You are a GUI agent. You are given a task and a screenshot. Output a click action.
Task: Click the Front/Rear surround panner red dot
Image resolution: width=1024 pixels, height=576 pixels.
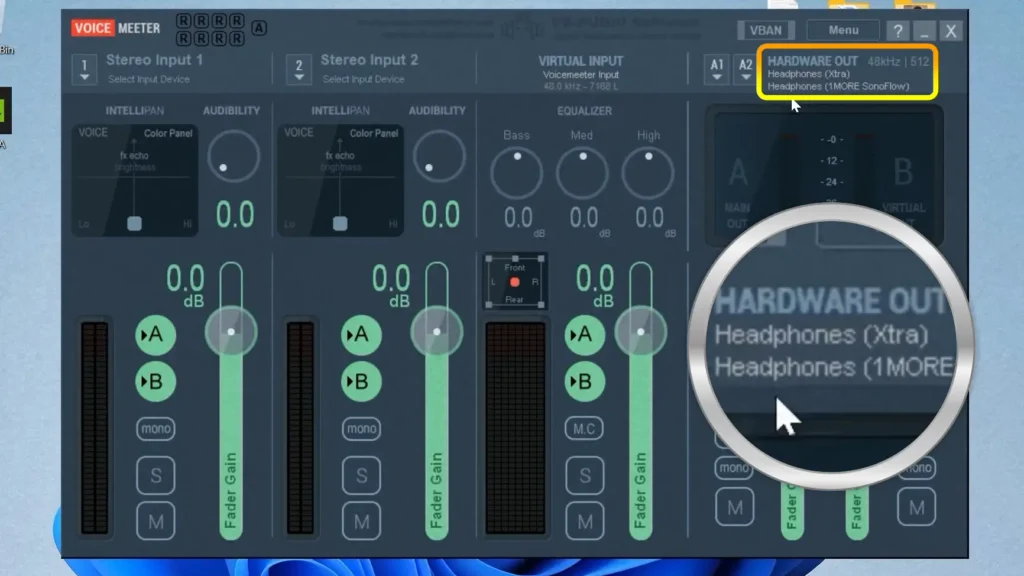(x=515, y=282)
